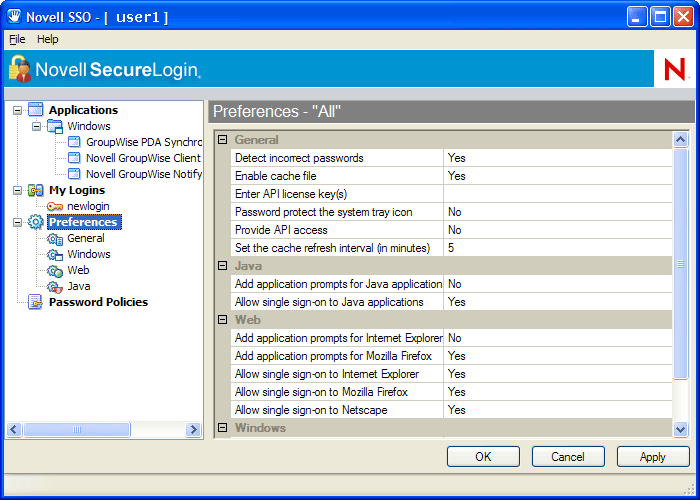700x500 pixels.
Task: Click the Windows preferences gear icon
Action: point(55,254)
